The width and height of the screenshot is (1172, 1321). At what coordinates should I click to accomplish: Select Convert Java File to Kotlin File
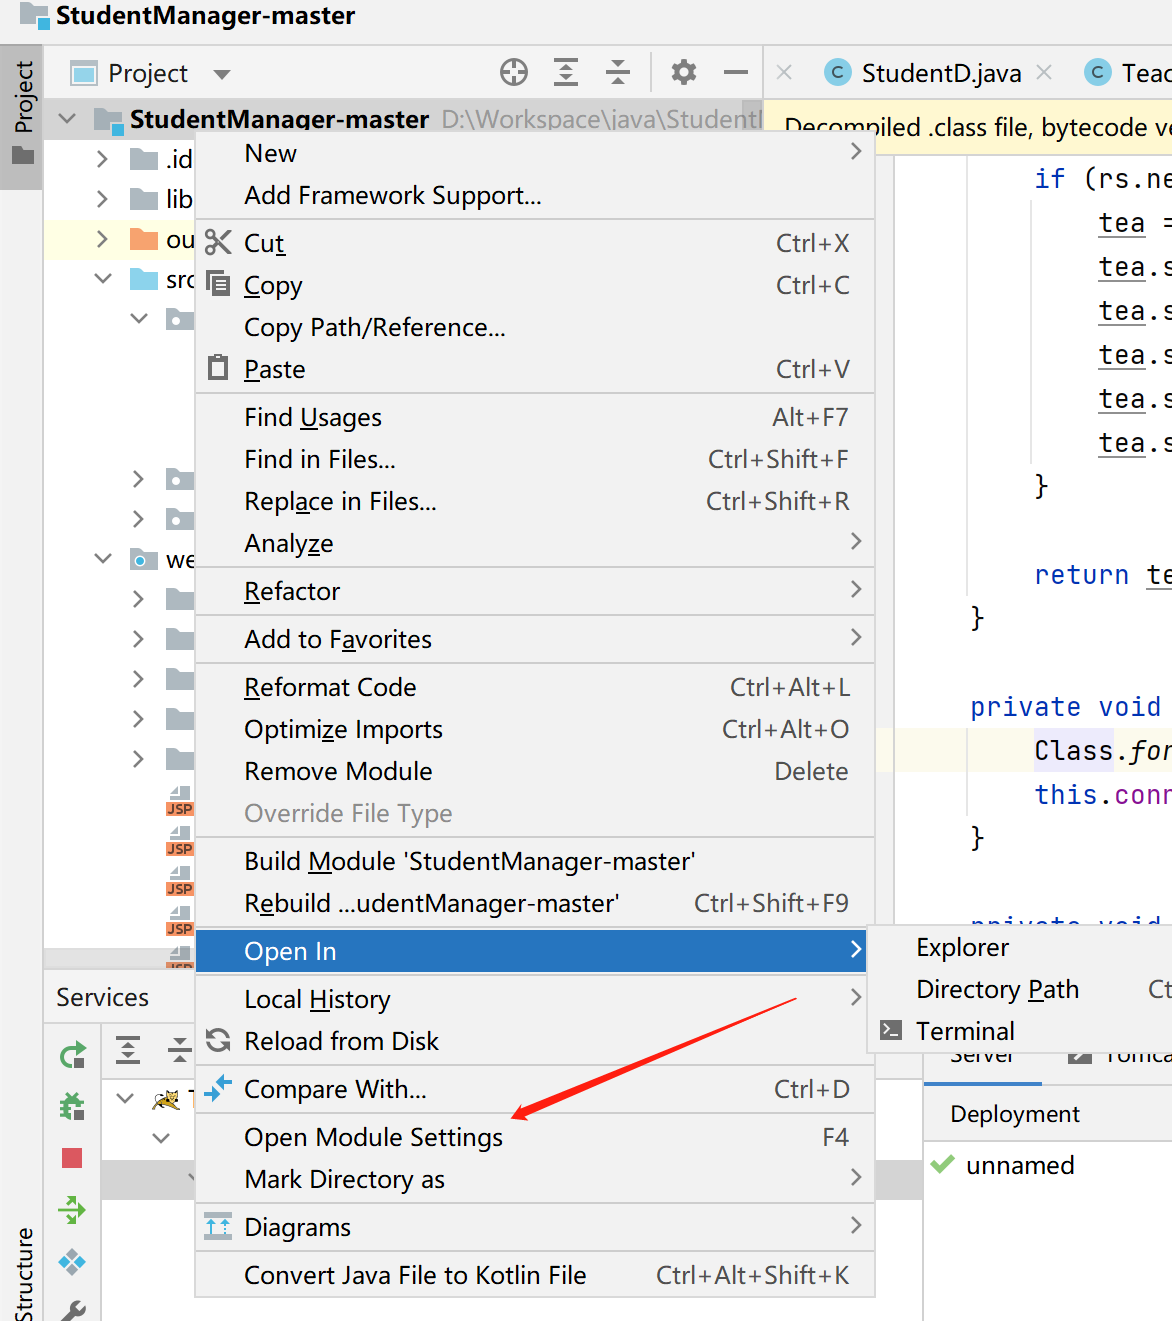[x=535, y=1275]
